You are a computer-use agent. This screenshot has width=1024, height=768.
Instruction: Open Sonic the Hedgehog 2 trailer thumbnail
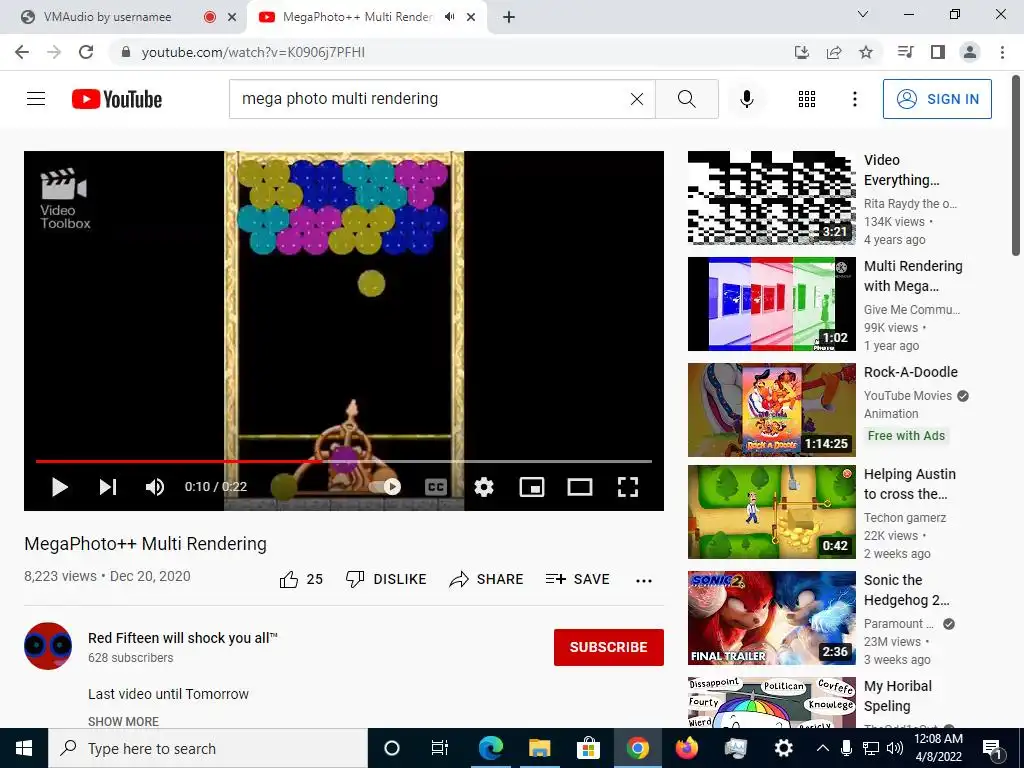click(x=772, y=618)
